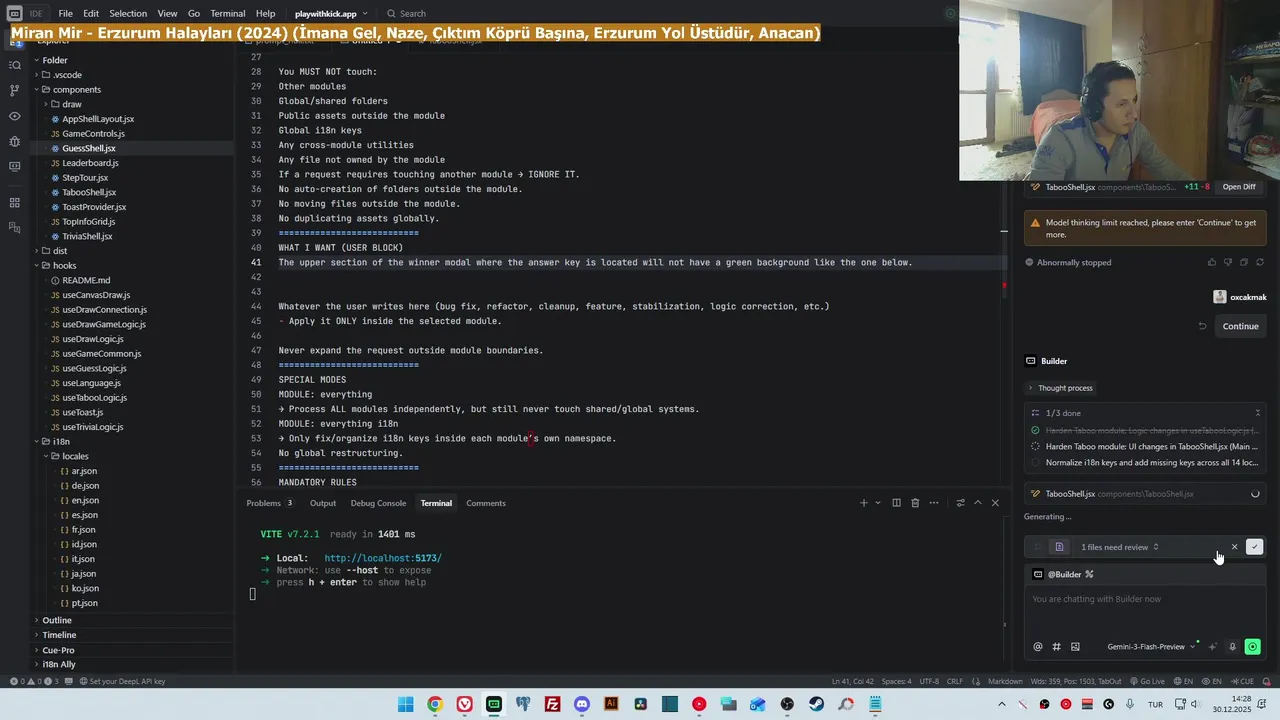Open useTabooLogic.js in hooks folder
This screenshot has height=720, width=1280.
point(94,398)
